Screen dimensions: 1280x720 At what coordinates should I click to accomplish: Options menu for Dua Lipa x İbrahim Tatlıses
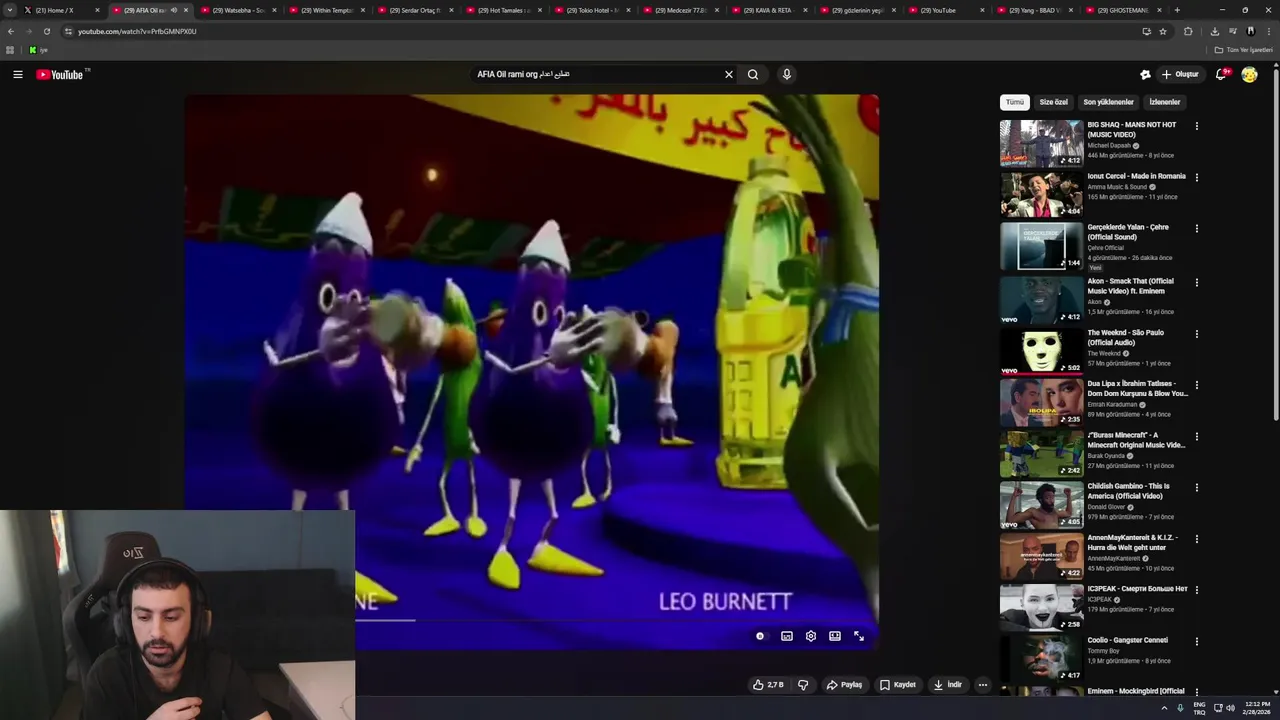click(1196, 385)
